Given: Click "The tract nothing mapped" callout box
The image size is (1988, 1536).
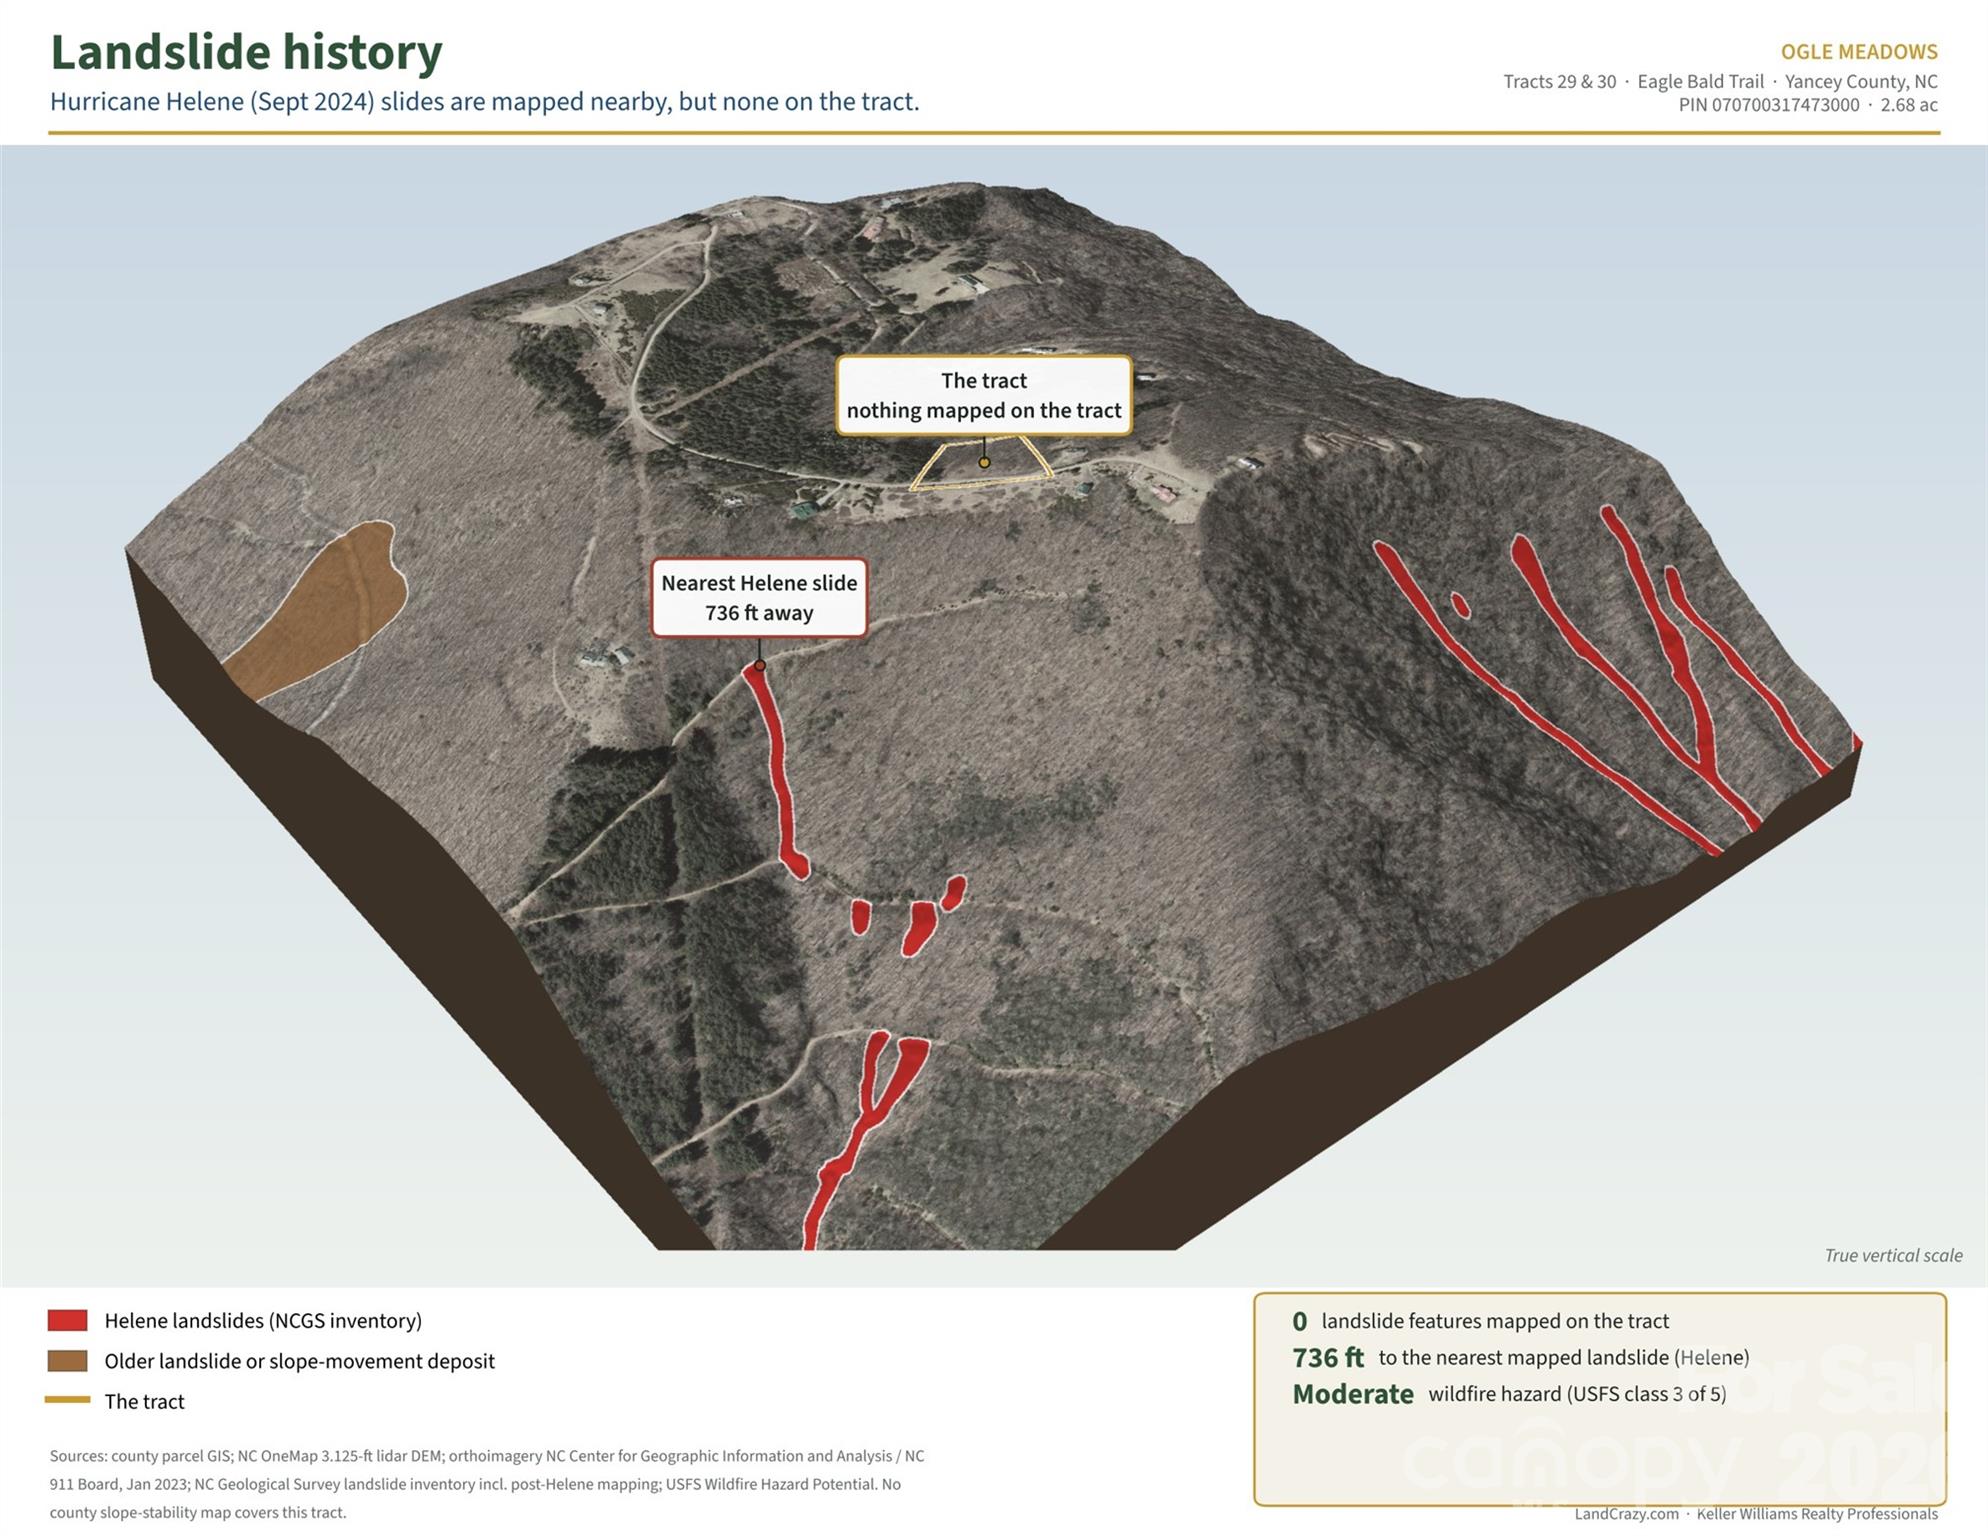Looking at the screenshot, I should (x=984, y=395).
